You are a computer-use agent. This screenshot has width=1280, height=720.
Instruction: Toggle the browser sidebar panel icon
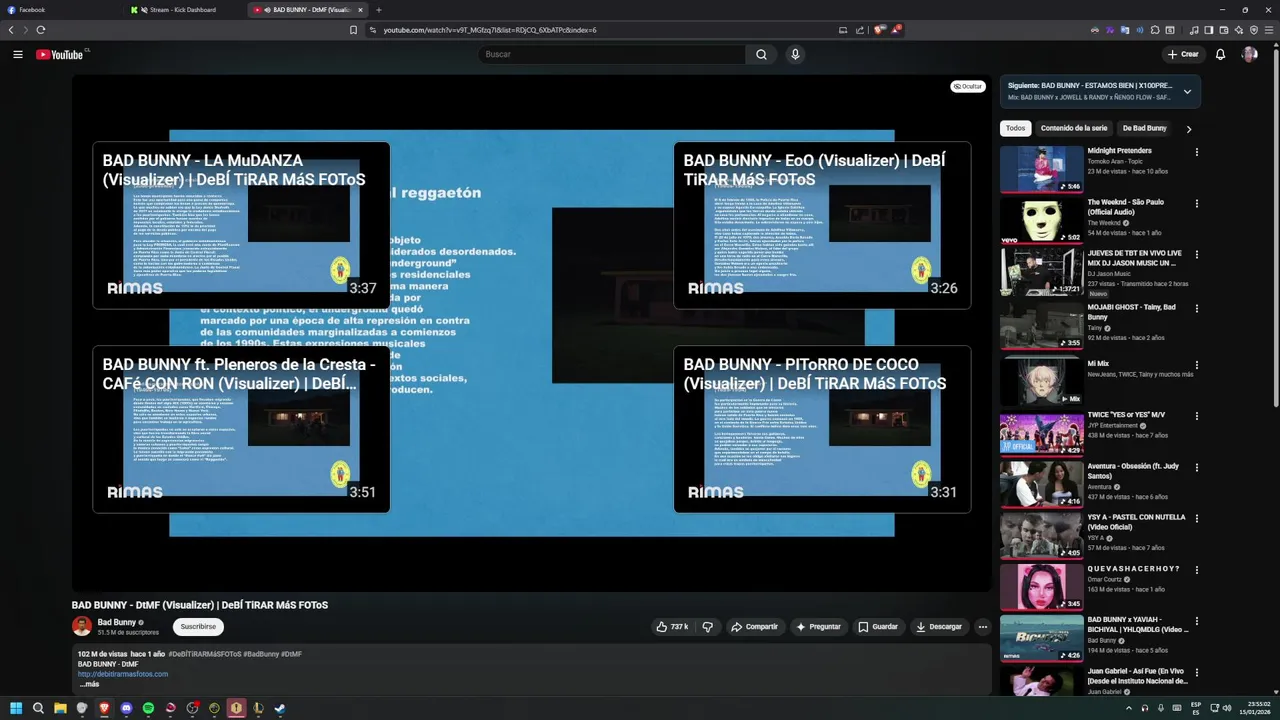coord(1208,30)
